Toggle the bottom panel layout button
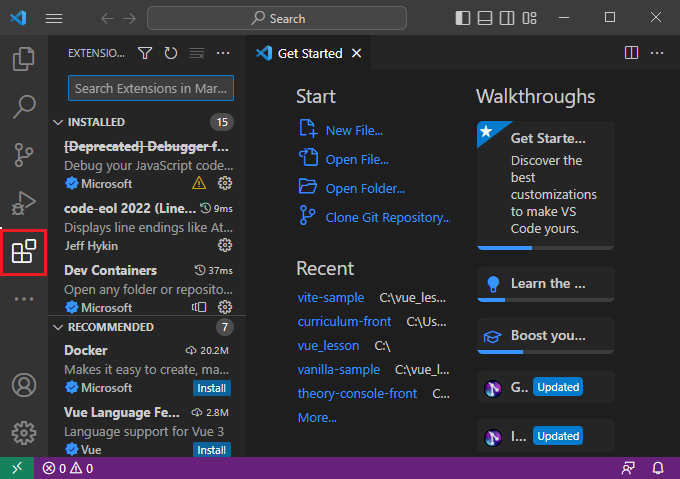Viewport: 680px width, 479px height. [485, 18]
